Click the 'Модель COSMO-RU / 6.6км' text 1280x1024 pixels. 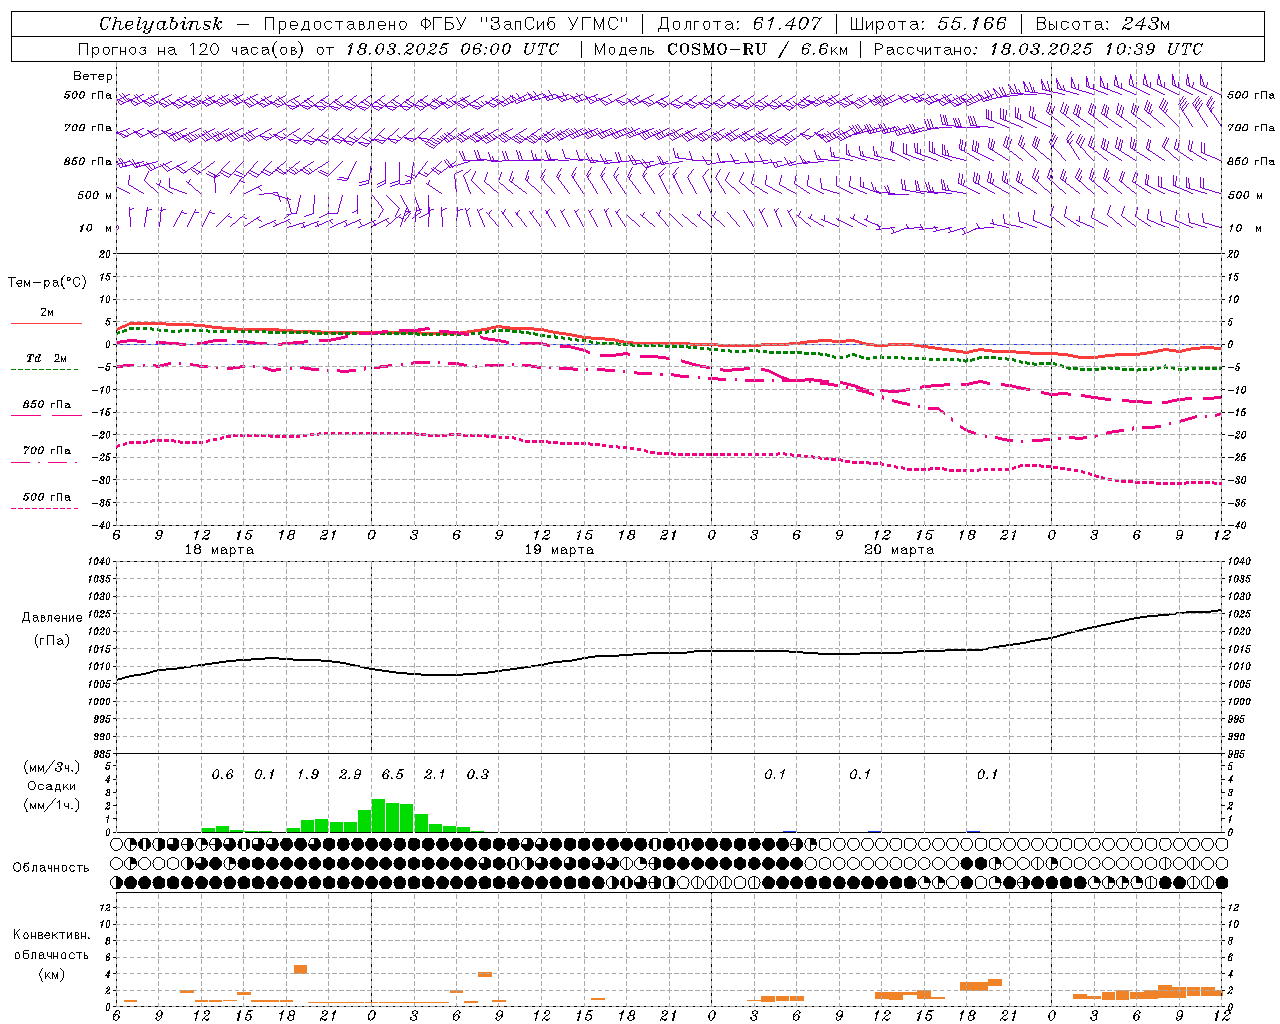(x=720, y=49)
